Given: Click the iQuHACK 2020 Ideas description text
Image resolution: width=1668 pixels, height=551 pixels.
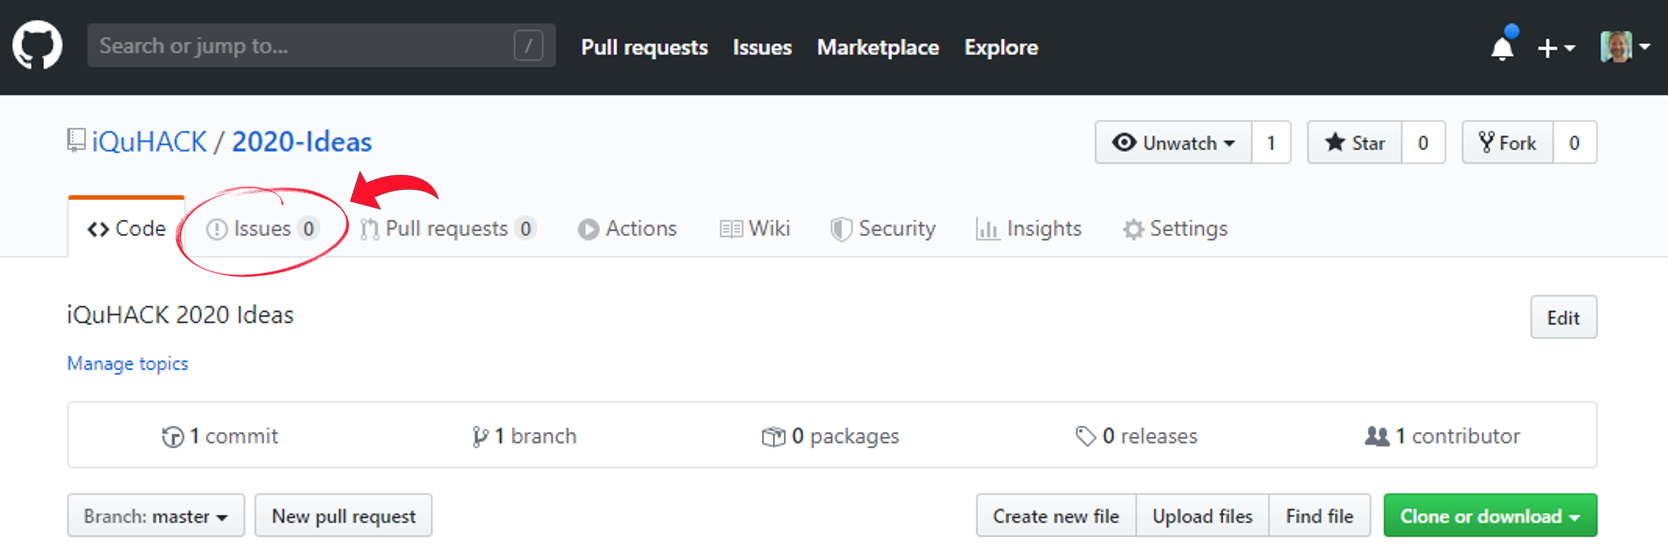Looking at the screenshot, I should pos(180,315).
